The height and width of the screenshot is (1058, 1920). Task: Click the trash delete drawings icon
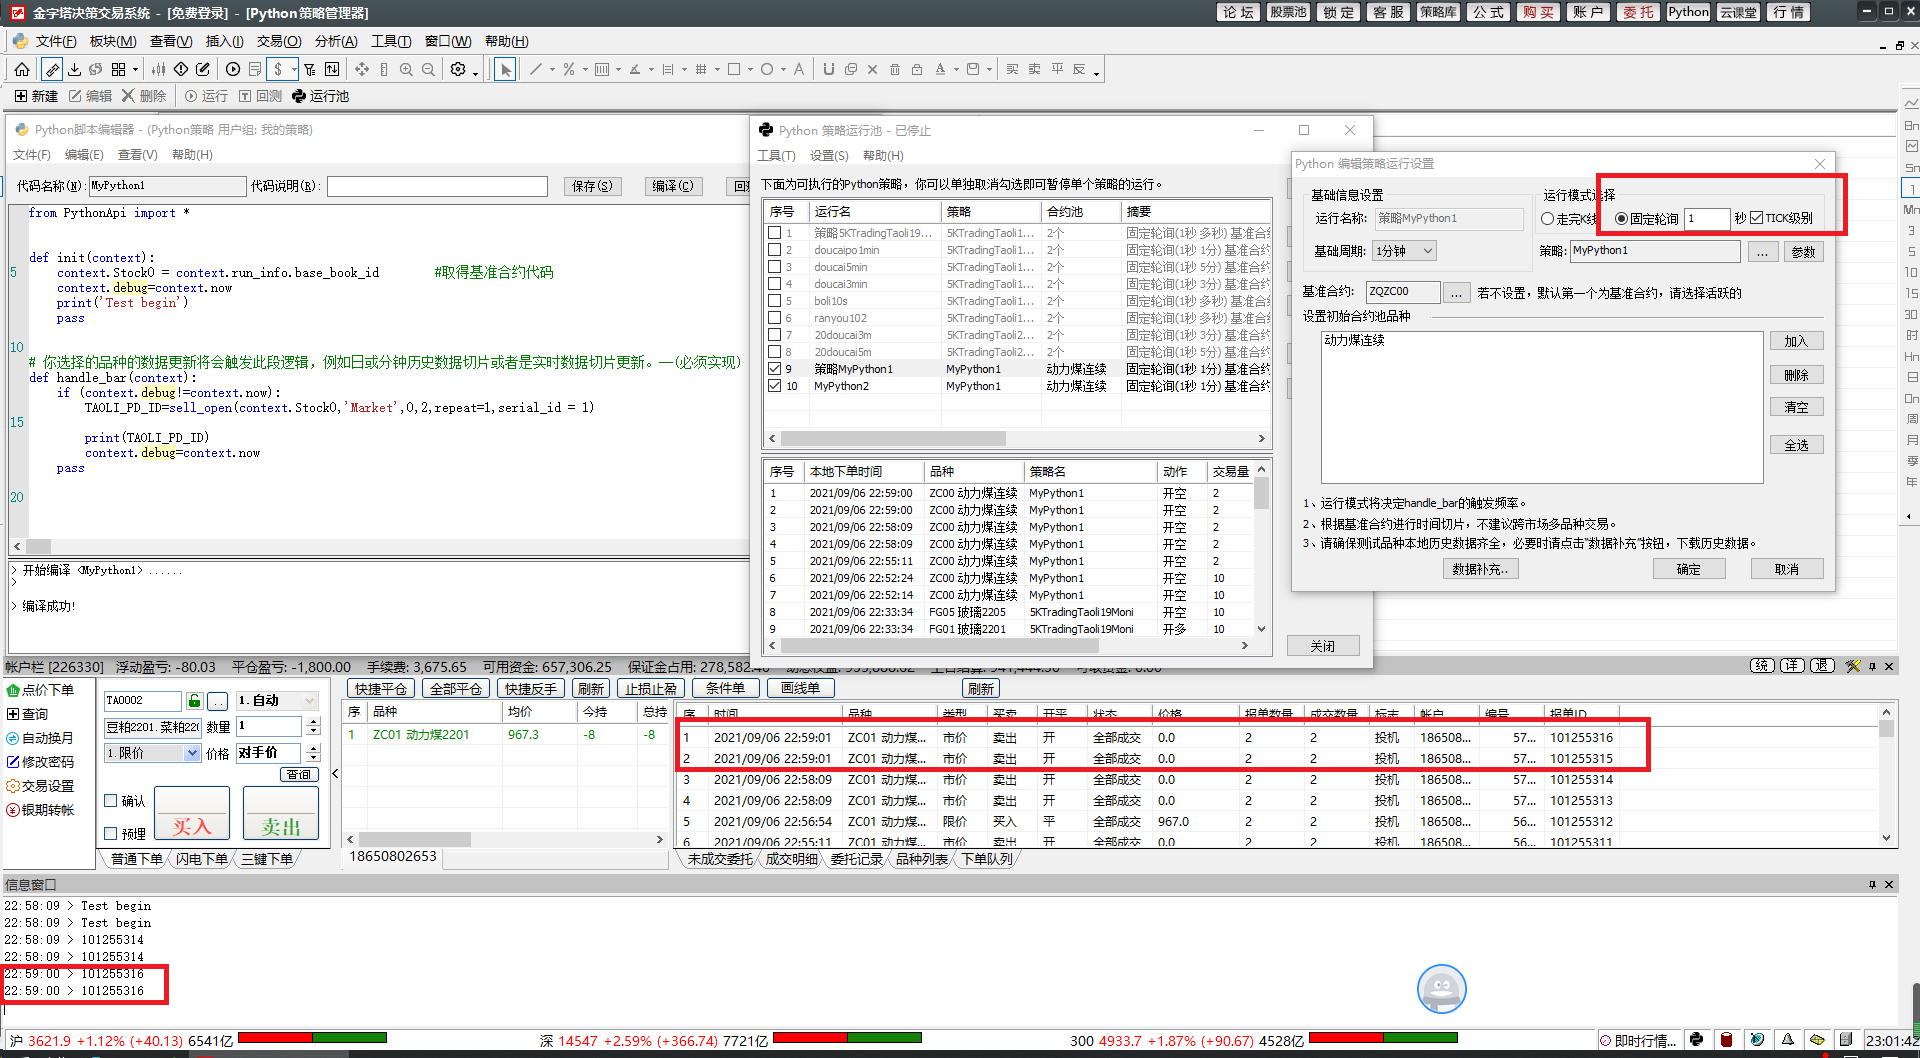[895, 69]
